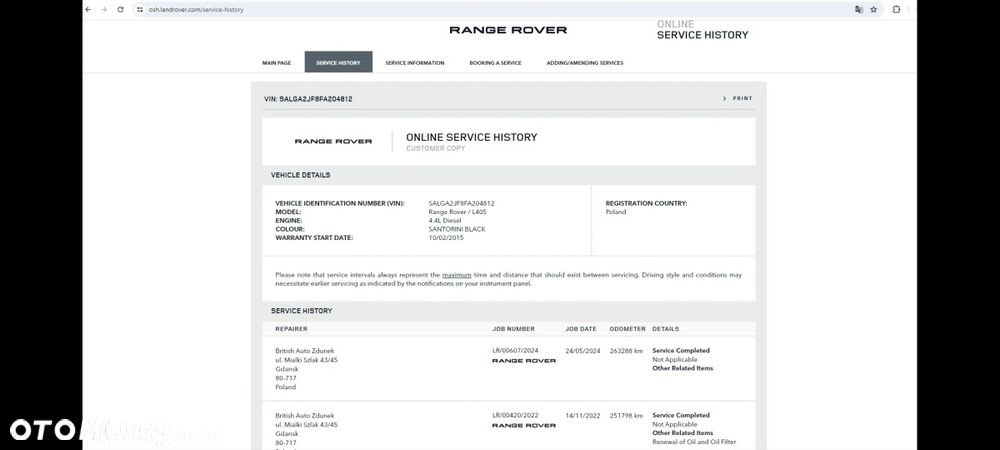Open the Main Page tab
The width and height of the screenshot is (1000, 450).
point(277,62)
